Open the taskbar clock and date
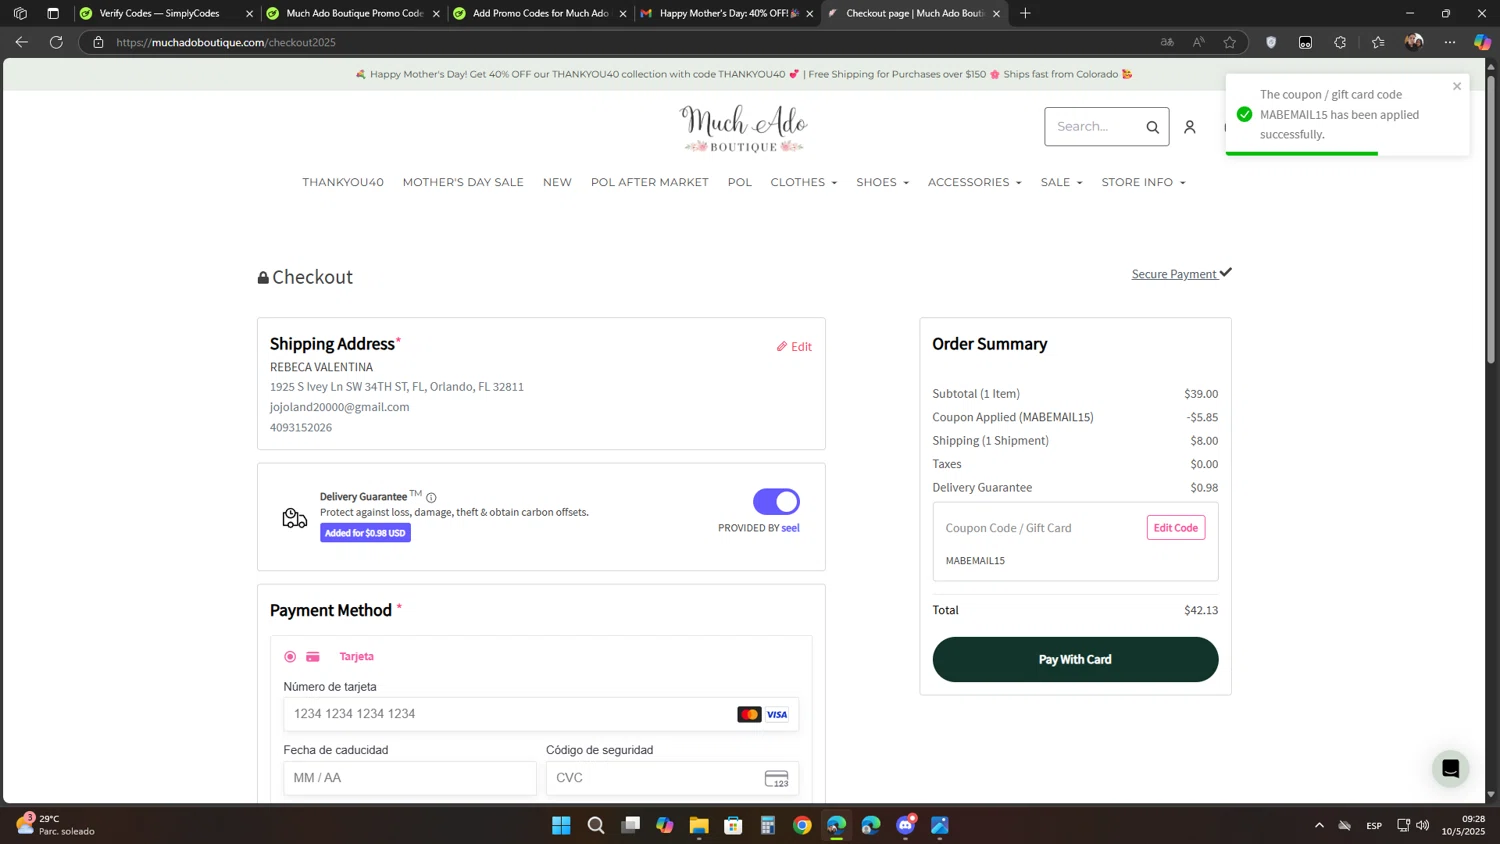The height and width of the screenshot is (844, 1500). pos(1464,825)
